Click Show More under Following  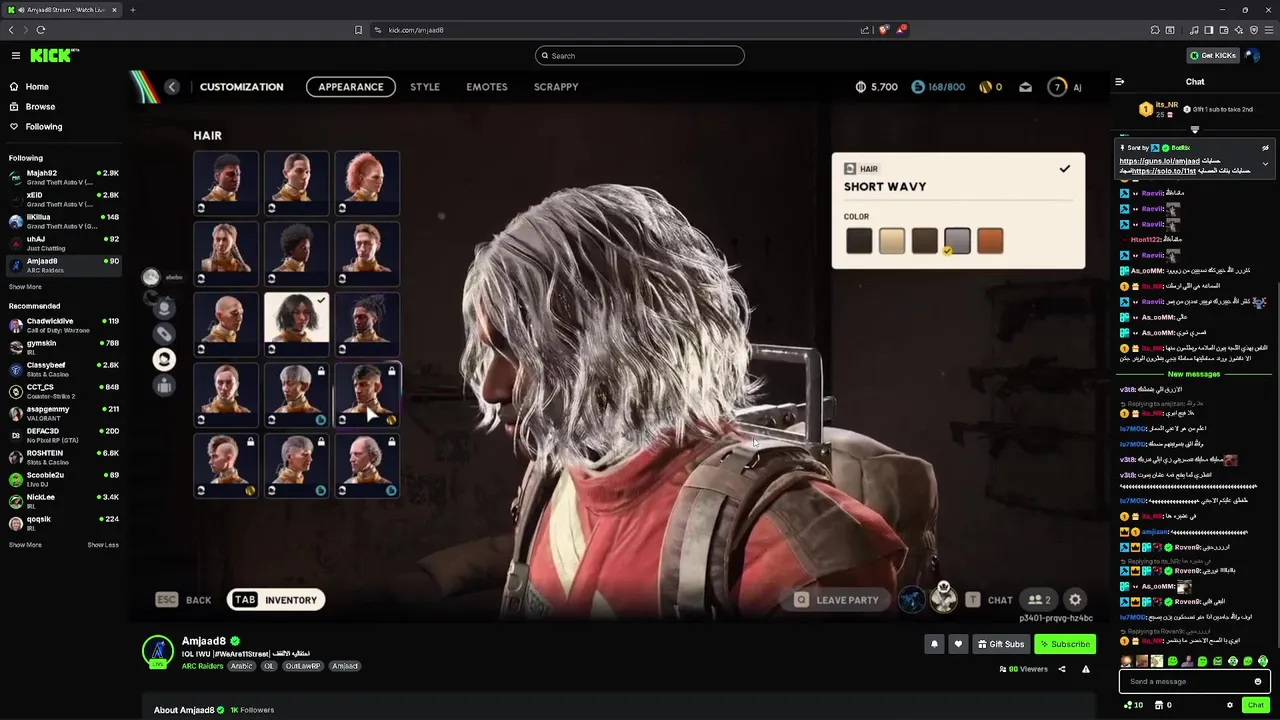25,287
